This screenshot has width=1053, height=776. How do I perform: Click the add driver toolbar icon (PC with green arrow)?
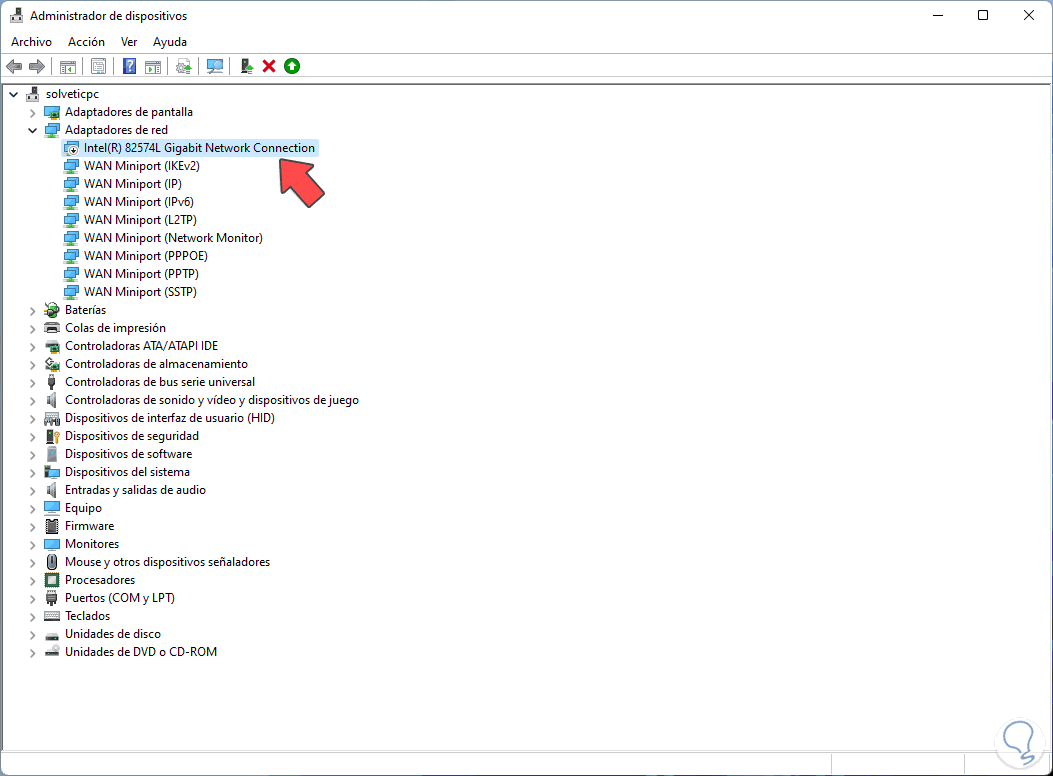(x=246, y=66)
